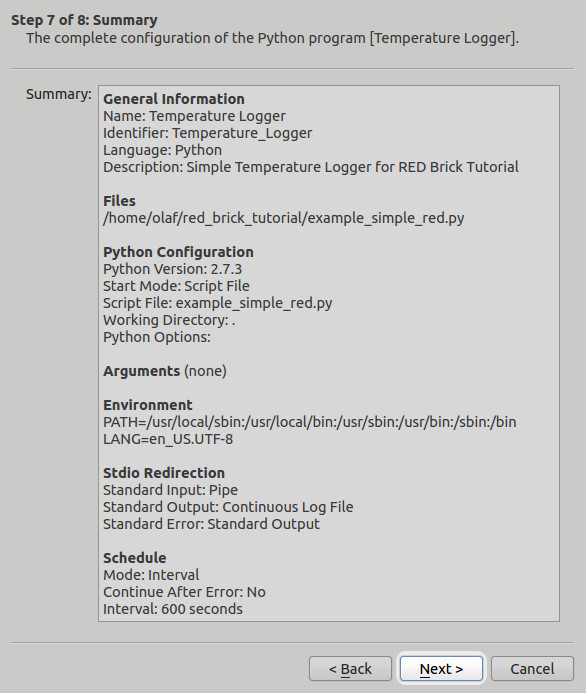Select the LANG=en_US.UTF-8 line
Image resolution: width=586 pixels, height=693 pixels.
point(168,439)
